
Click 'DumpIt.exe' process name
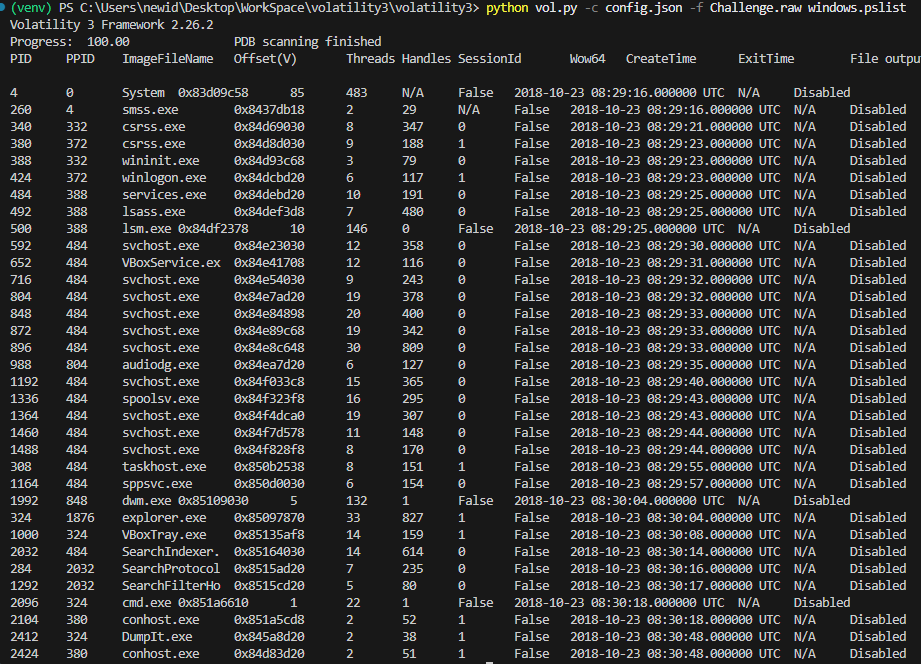[x=157, y=637]
